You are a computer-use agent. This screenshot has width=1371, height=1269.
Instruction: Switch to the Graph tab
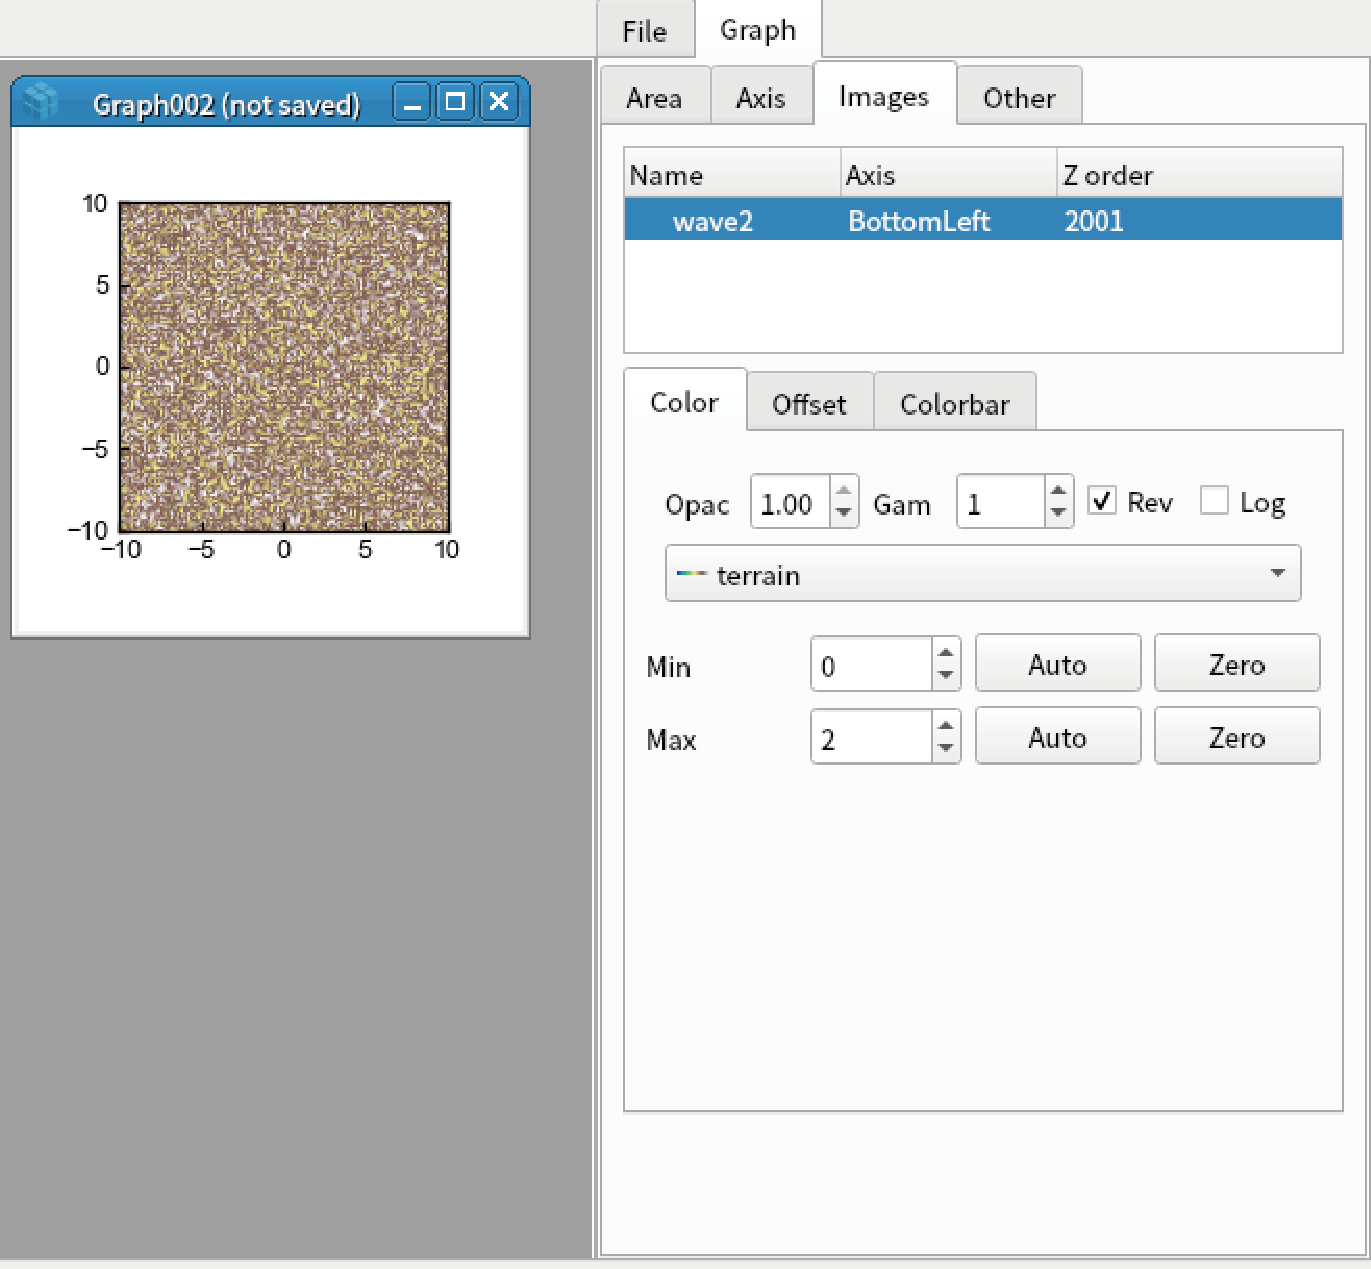pos(758,30)
